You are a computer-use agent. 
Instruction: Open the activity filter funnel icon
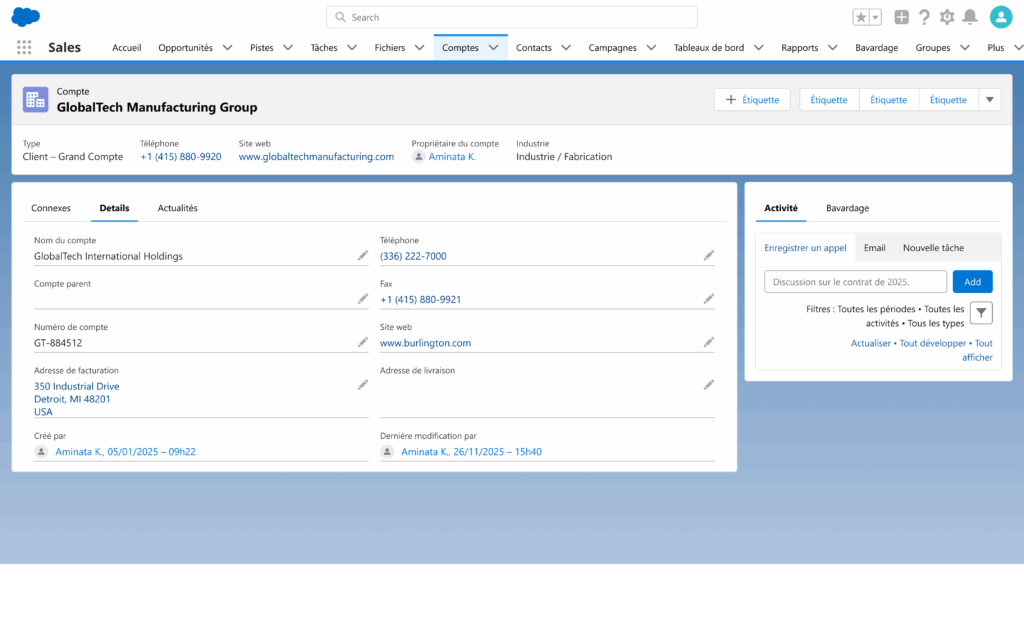point(981,313)
